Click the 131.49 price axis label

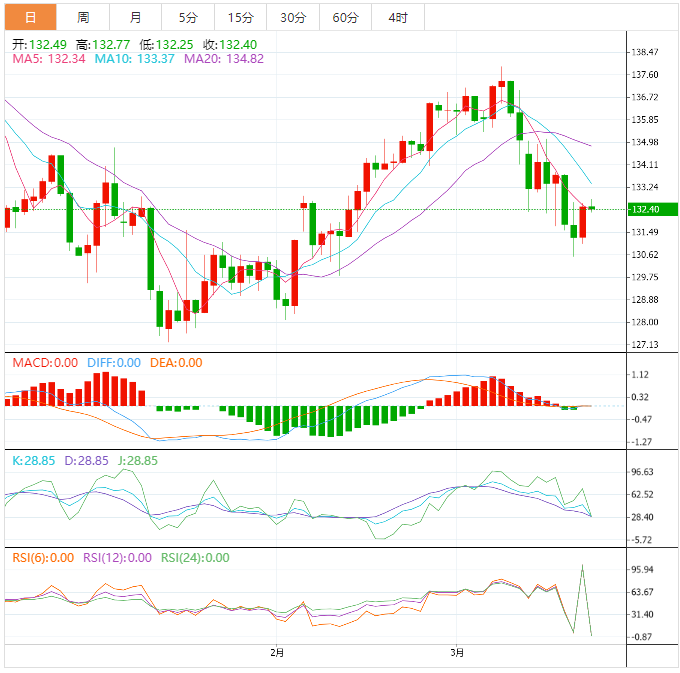(x=645, y=232)
